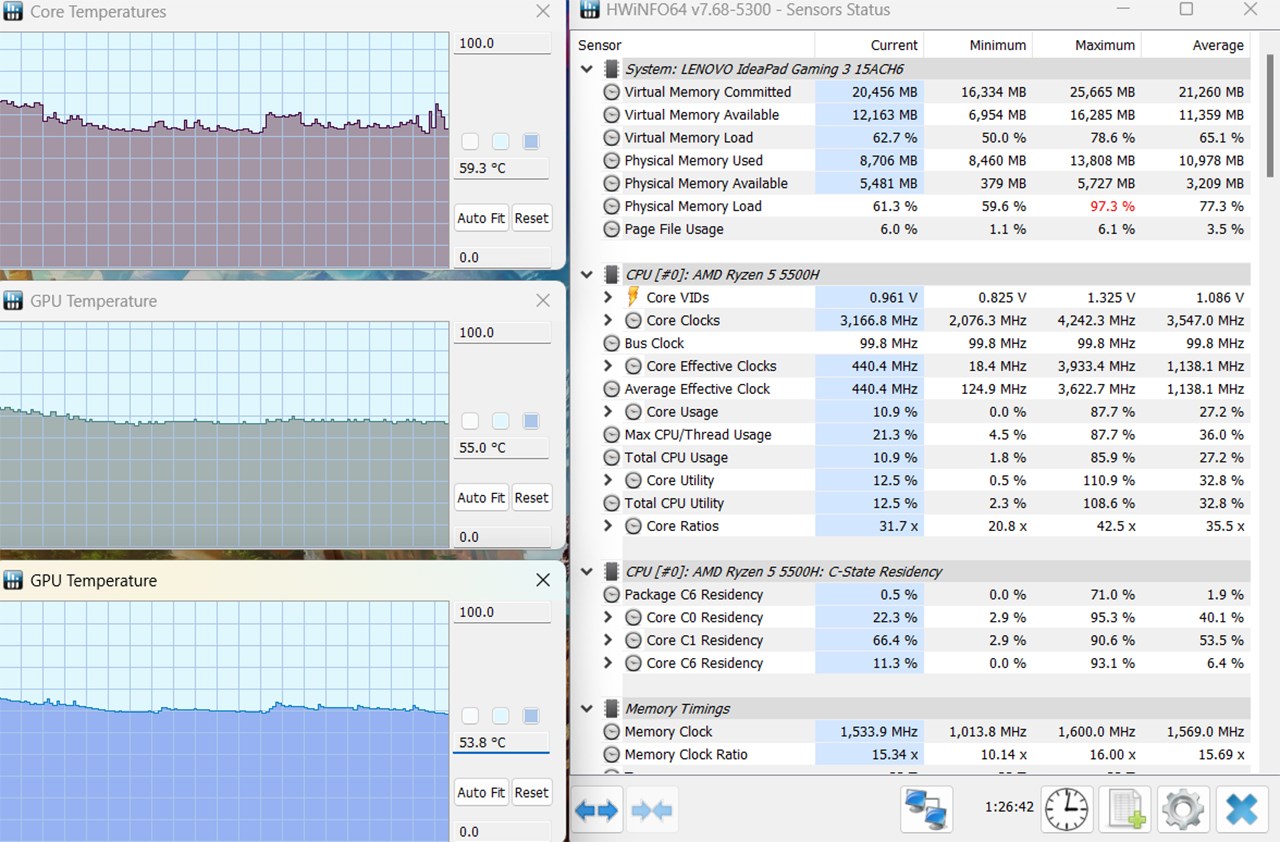Click the clock reset-timer icon

1066,809
